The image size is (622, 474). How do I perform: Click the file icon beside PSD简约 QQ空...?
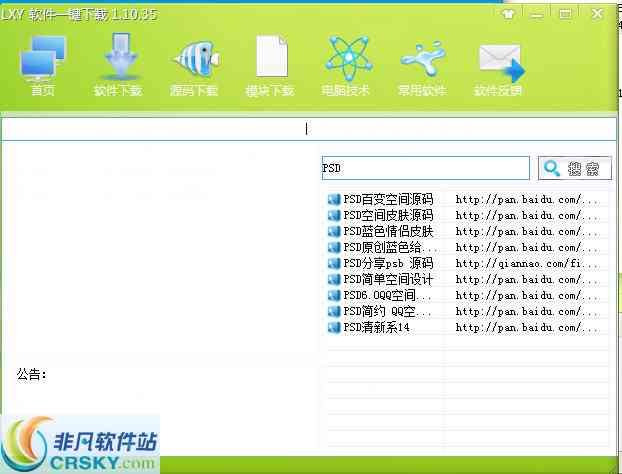pos(334,311)
